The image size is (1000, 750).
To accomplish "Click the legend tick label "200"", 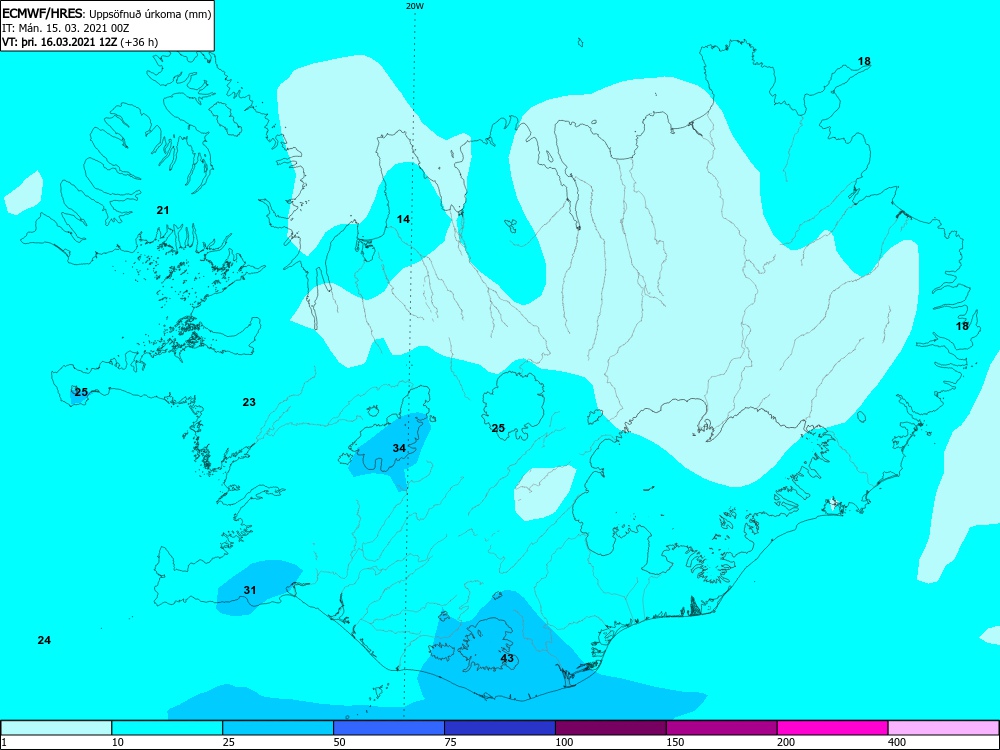I will [787, 742].
